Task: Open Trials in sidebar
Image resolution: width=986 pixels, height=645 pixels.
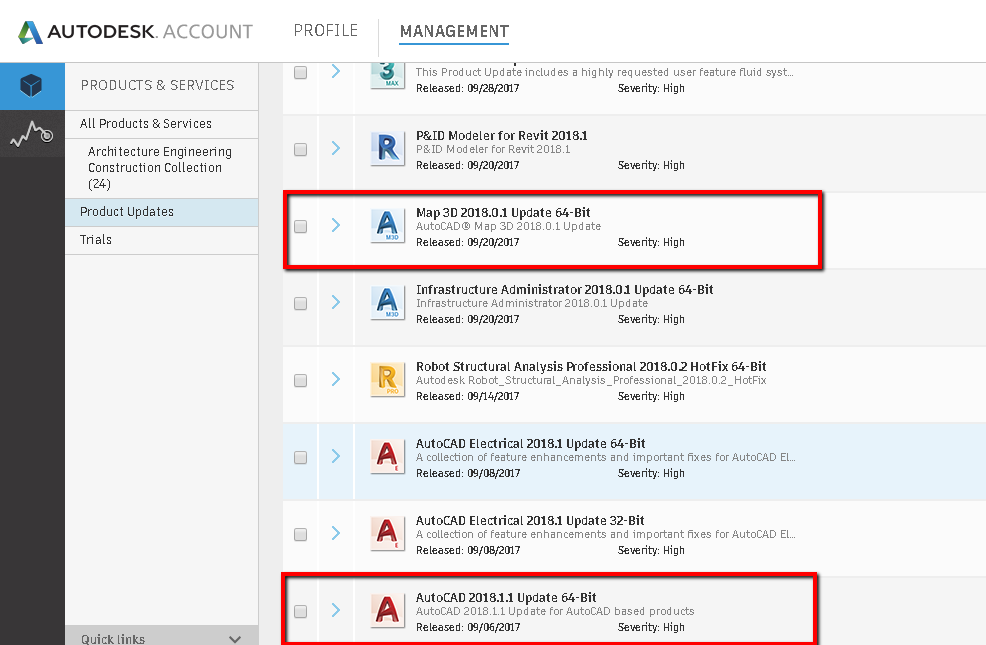Action: [162, 240]
